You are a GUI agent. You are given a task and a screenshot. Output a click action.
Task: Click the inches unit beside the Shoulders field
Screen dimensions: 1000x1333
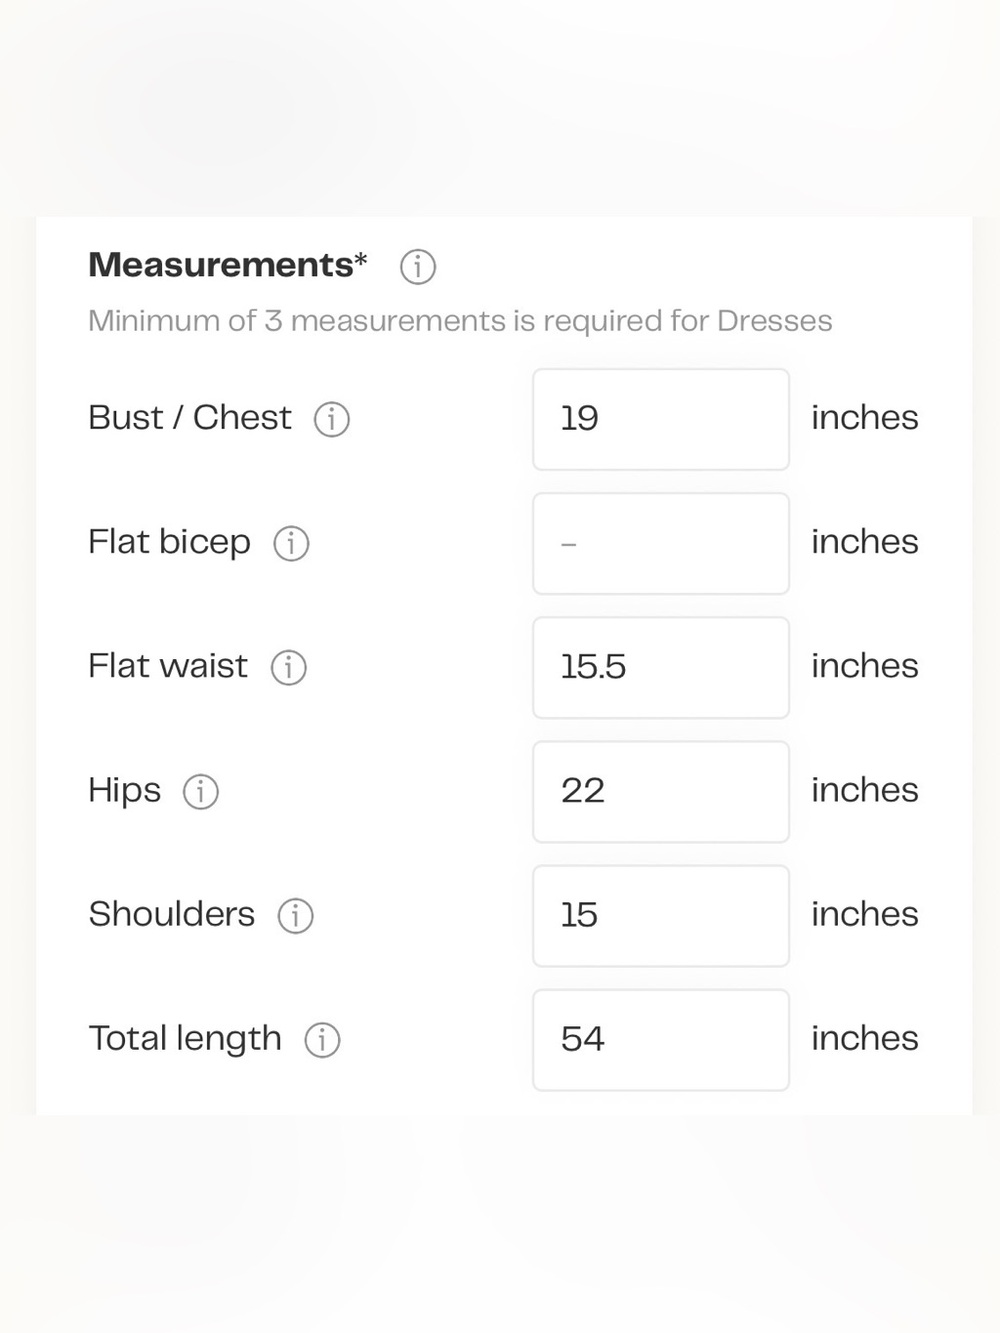(865, 914)
